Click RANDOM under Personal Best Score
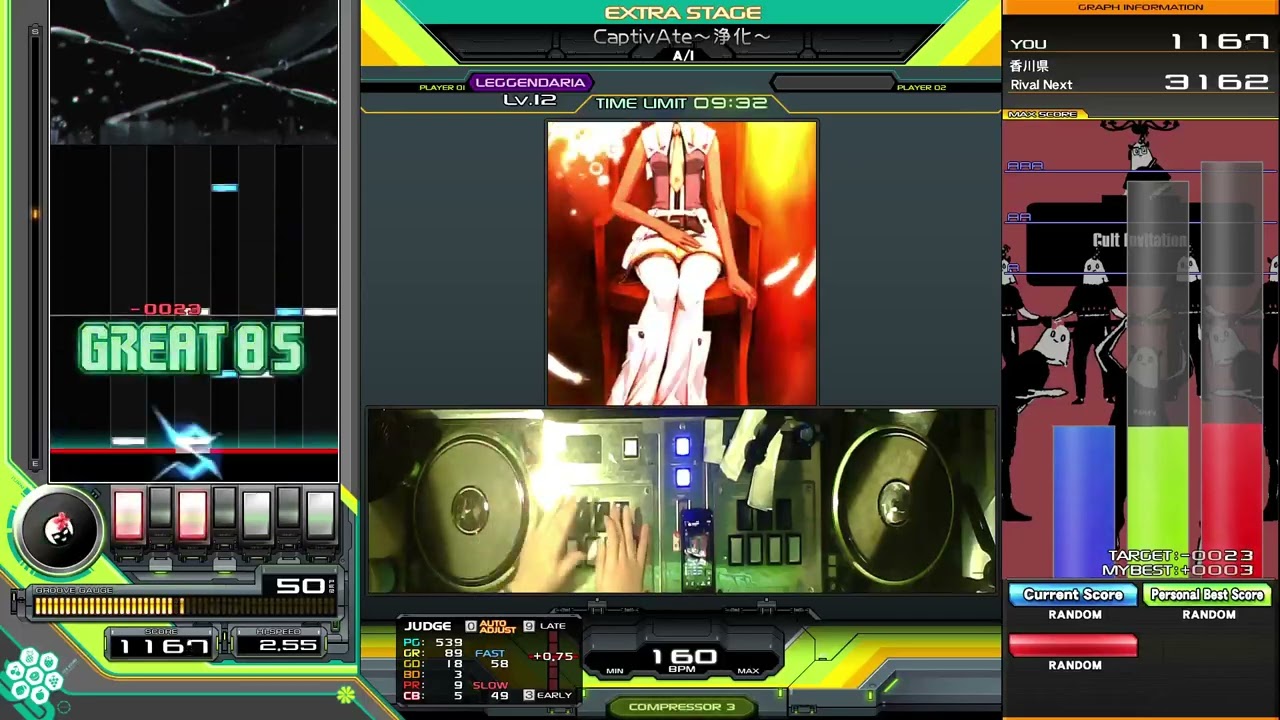This screenshot has width=1280, height=720. 1209,615
